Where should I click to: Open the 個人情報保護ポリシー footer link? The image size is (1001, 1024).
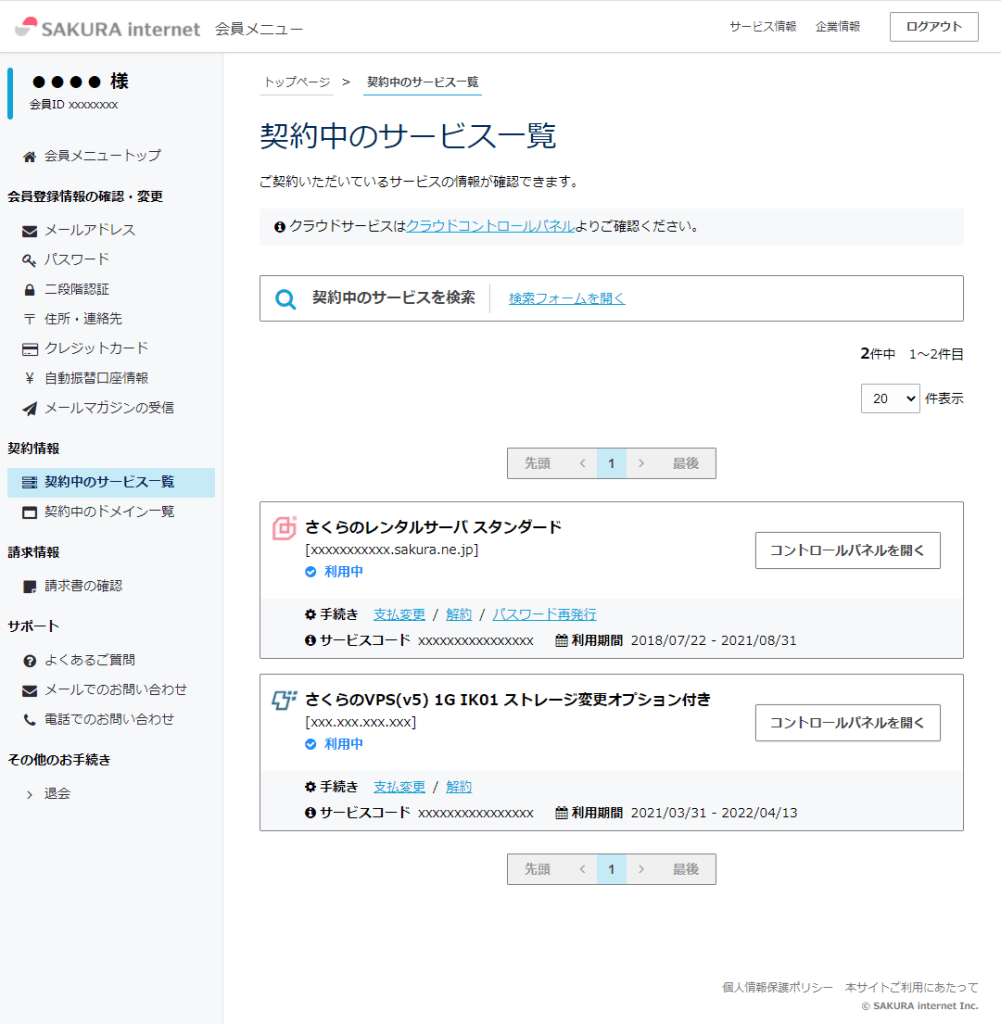coord(777,987)
